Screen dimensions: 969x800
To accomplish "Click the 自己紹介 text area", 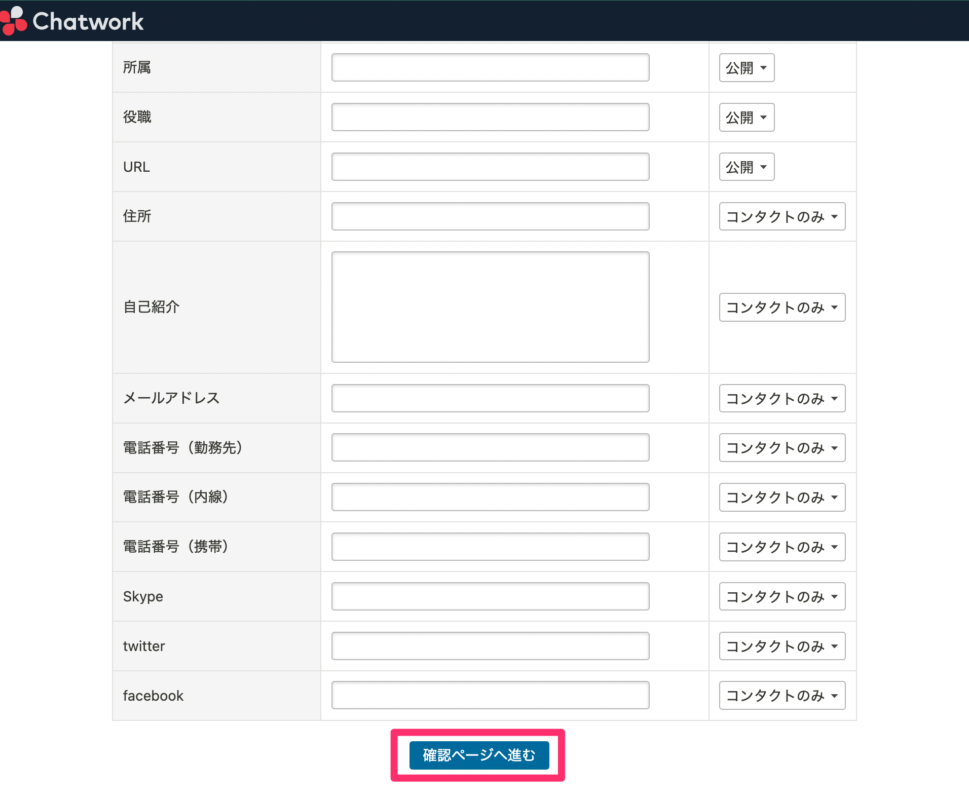I will (489, 307).
